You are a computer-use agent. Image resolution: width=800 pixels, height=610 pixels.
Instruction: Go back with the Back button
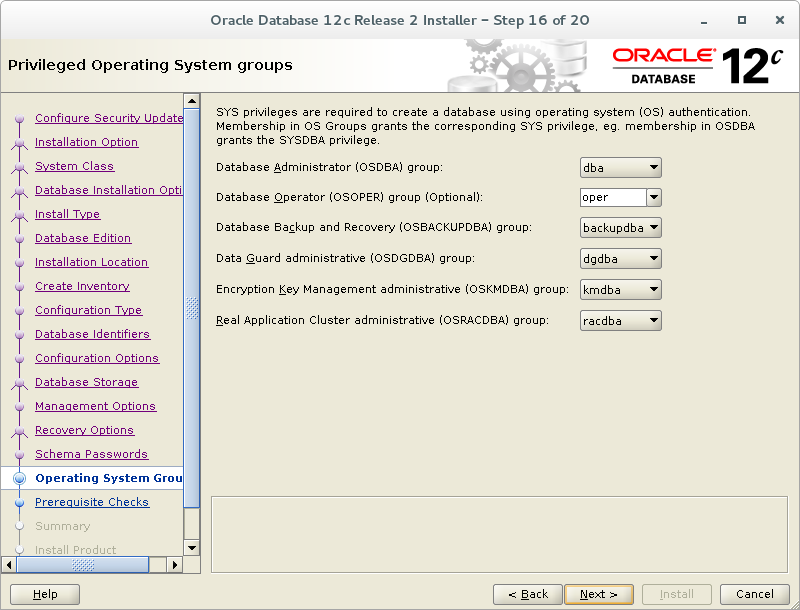[528, 594]
